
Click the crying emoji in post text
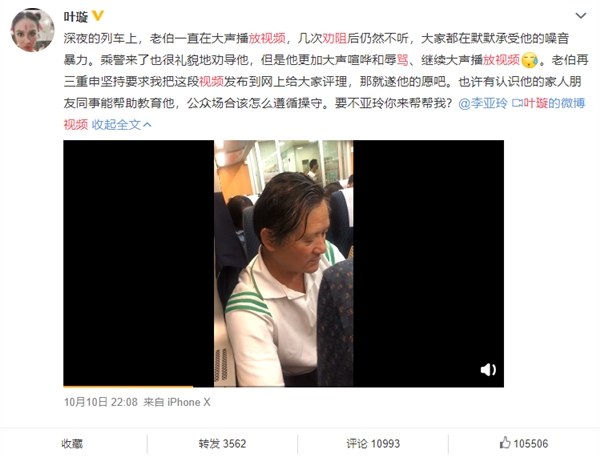click(x=530, y=60)
